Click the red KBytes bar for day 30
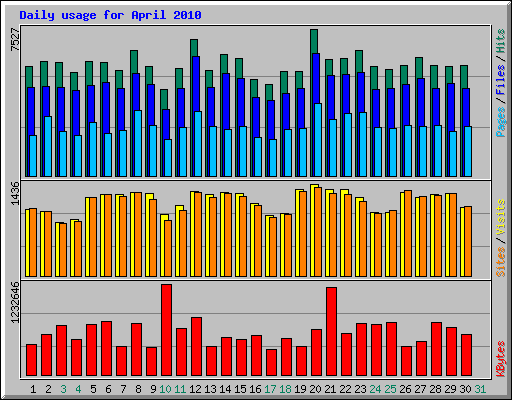The image size is (512, 400). pyautogui.click(x=466, y=355)
